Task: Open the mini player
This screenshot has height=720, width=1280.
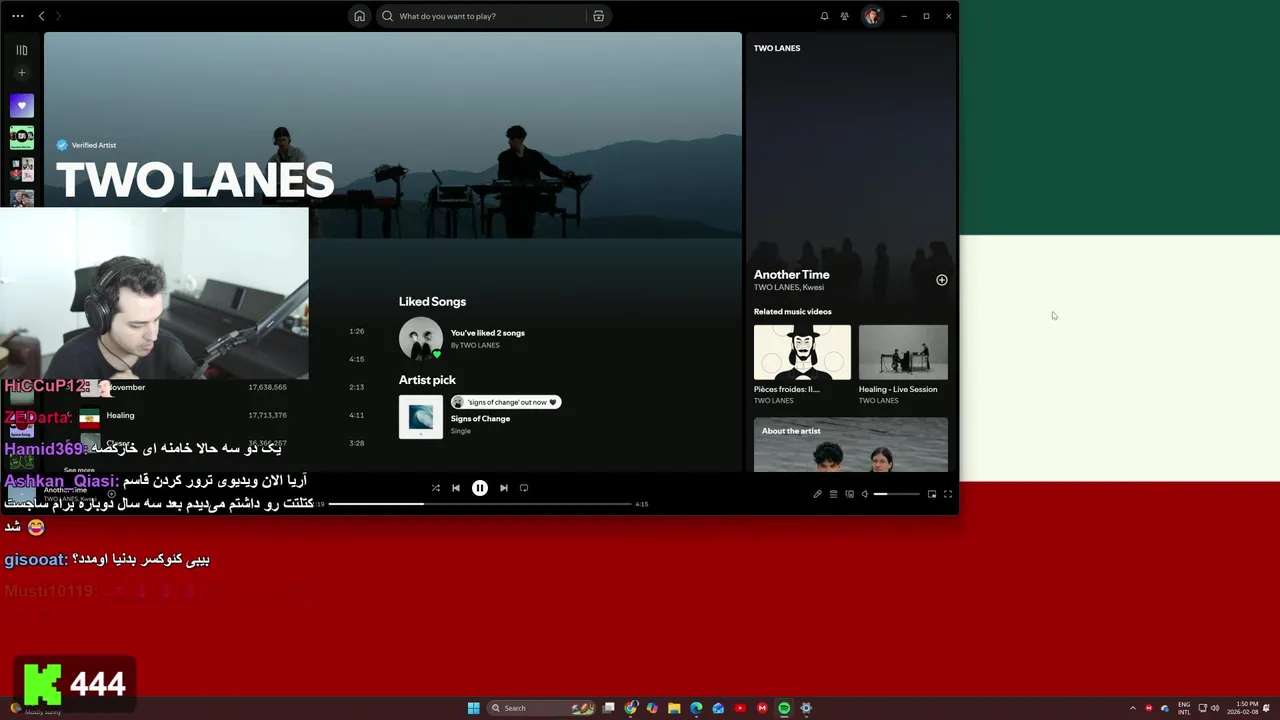Action: click(x=932, y=494)
